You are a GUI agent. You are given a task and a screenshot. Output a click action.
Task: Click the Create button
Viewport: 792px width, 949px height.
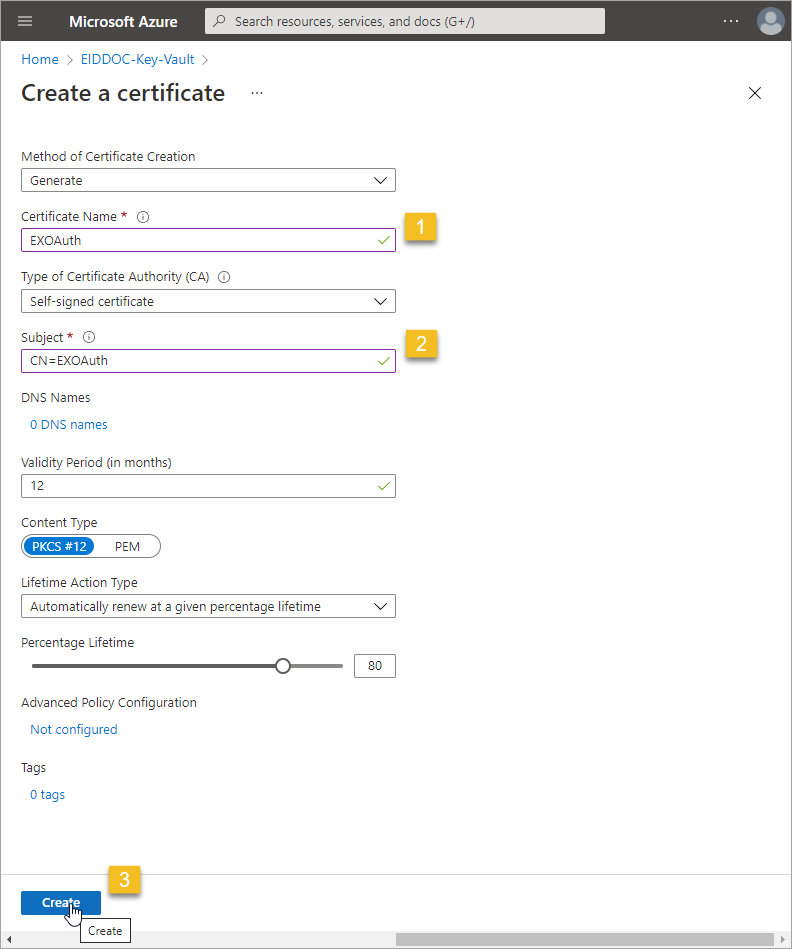60,903
